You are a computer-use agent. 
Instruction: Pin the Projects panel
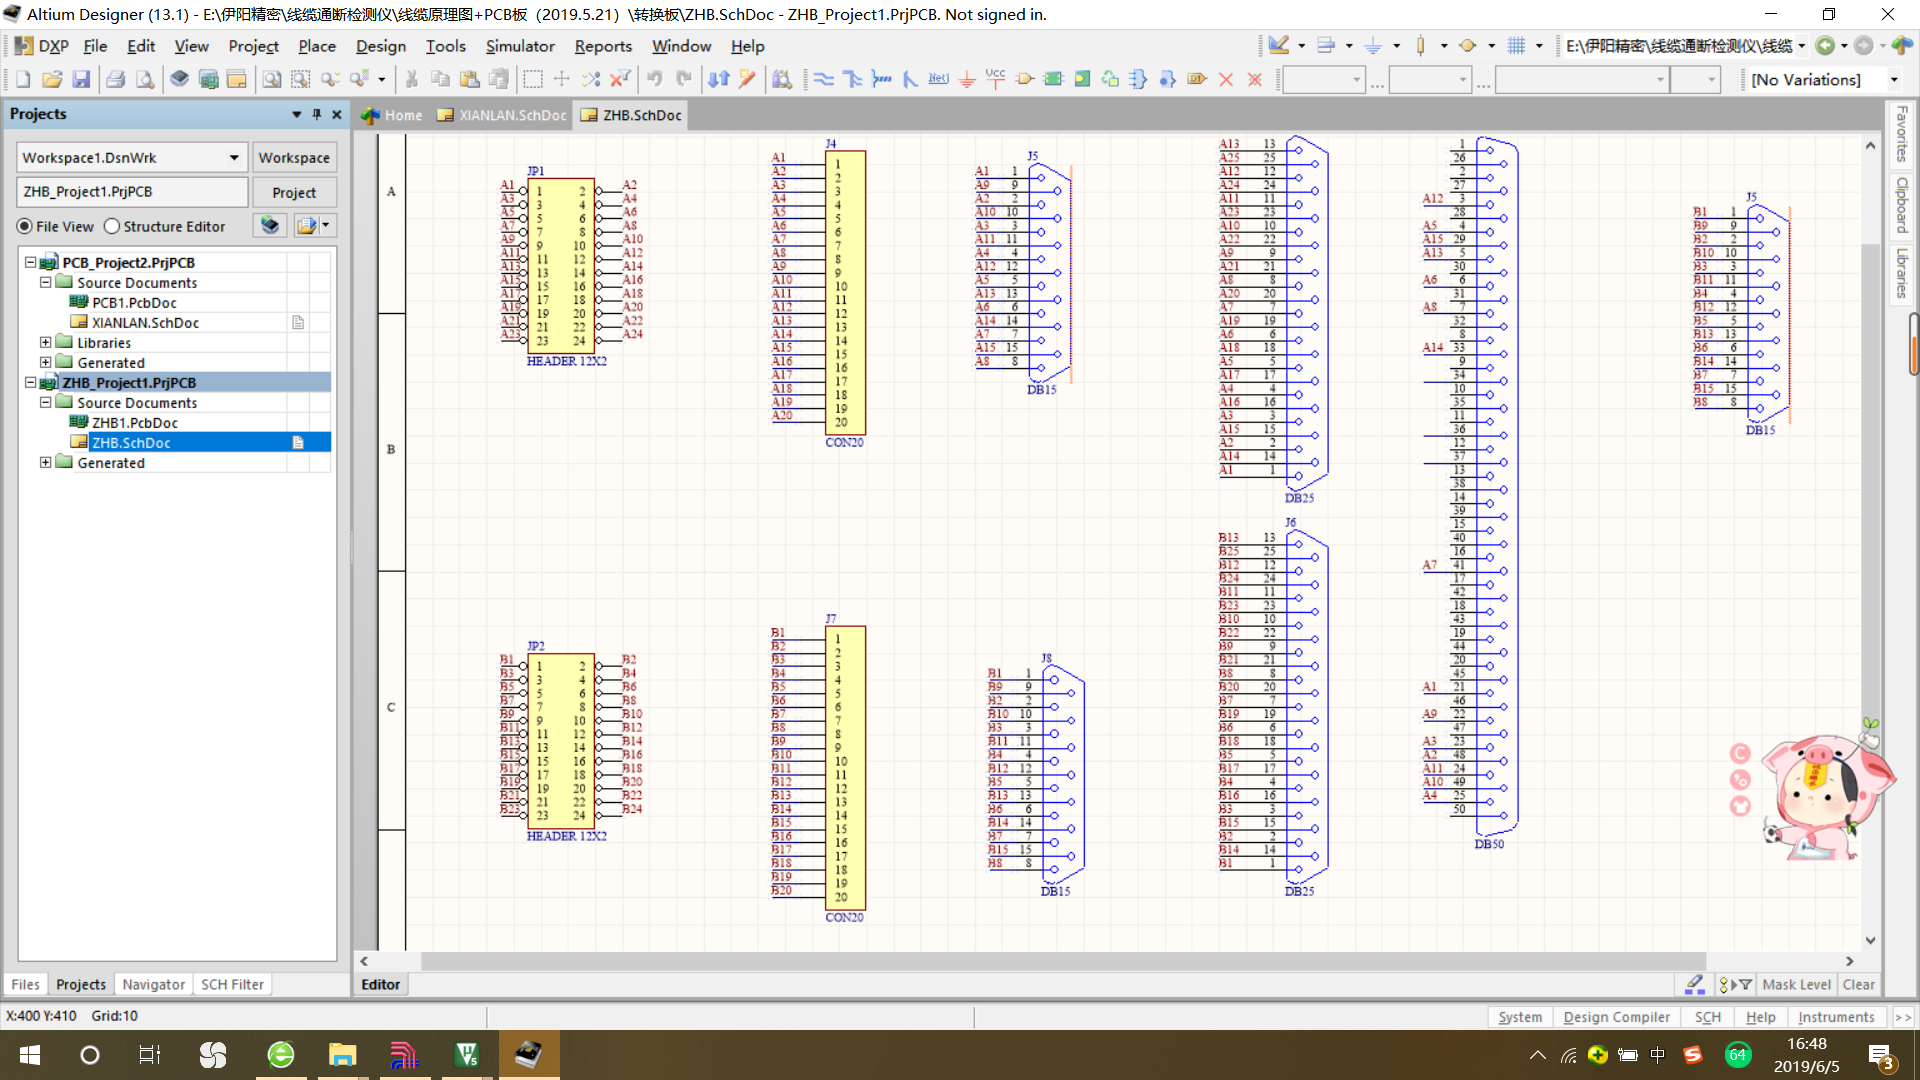[x=317, y=114]
